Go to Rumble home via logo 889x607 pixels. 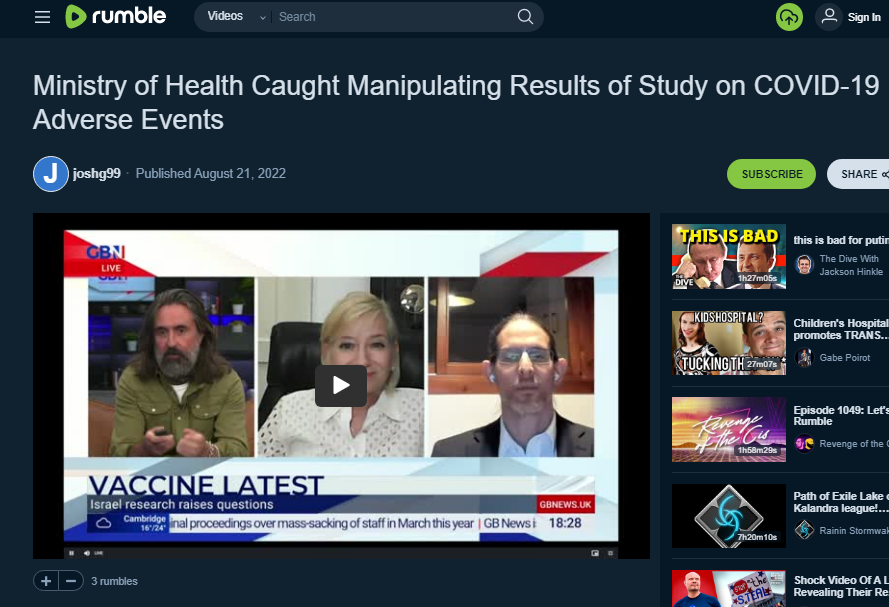tap(116, 16)
